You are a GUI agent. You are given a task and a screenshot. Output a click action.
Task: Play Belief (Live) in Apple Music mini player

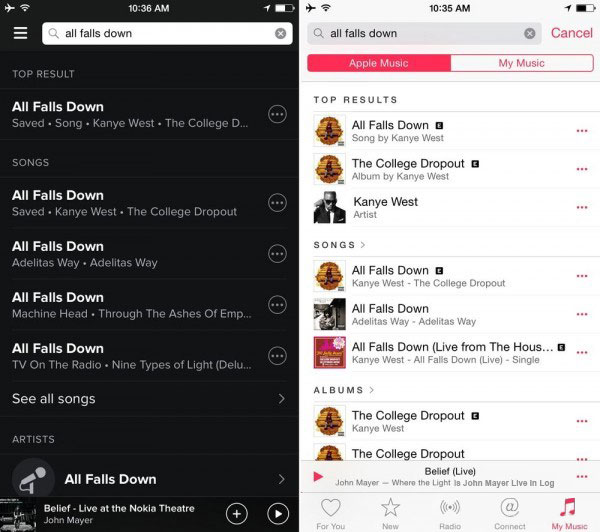point(318,477)
